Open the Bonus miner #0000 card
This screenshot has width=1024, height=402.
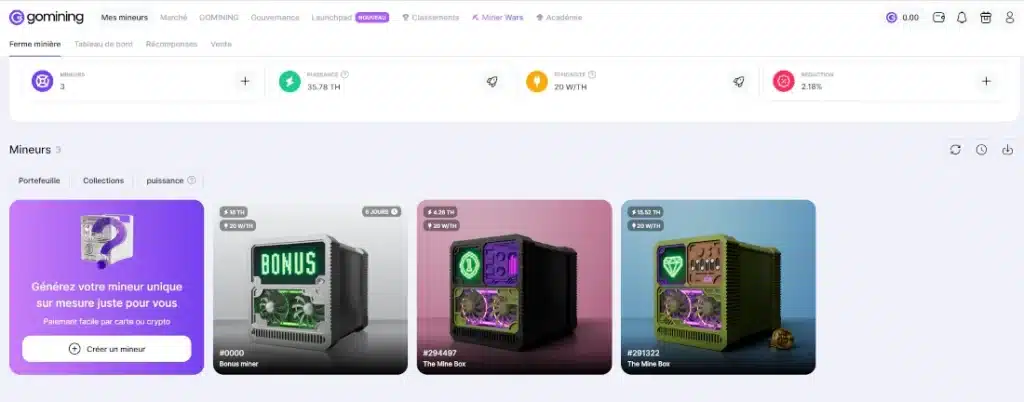tap(310, 287)
